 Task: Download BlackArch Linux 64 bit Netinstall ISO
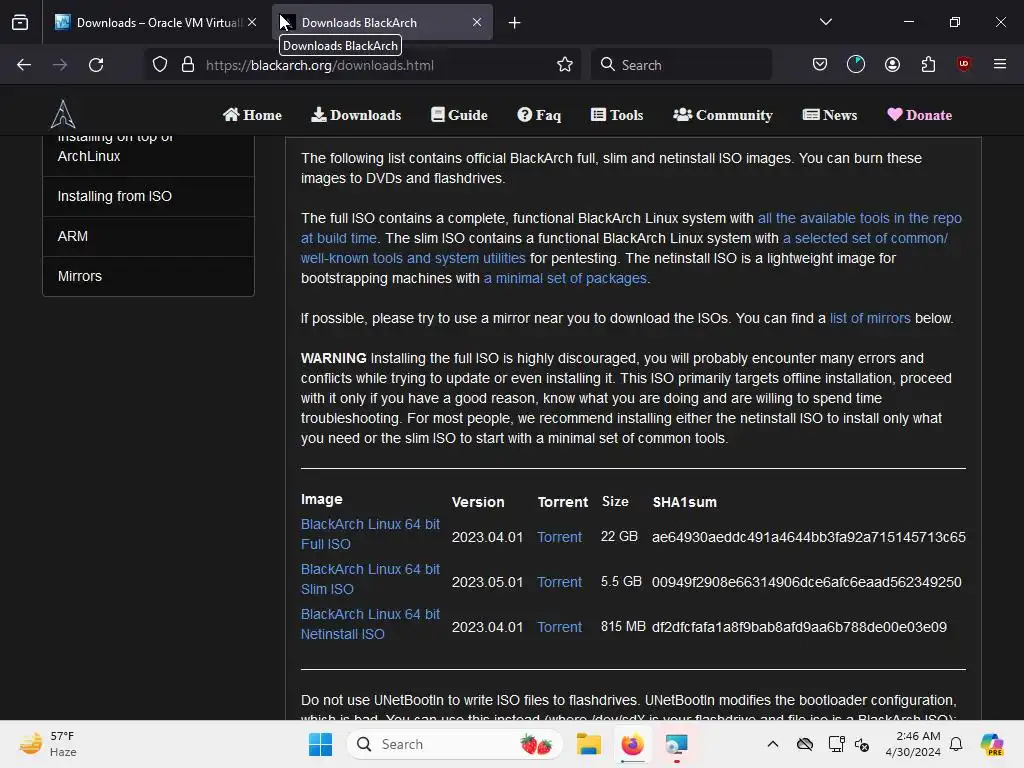point(370,624)
